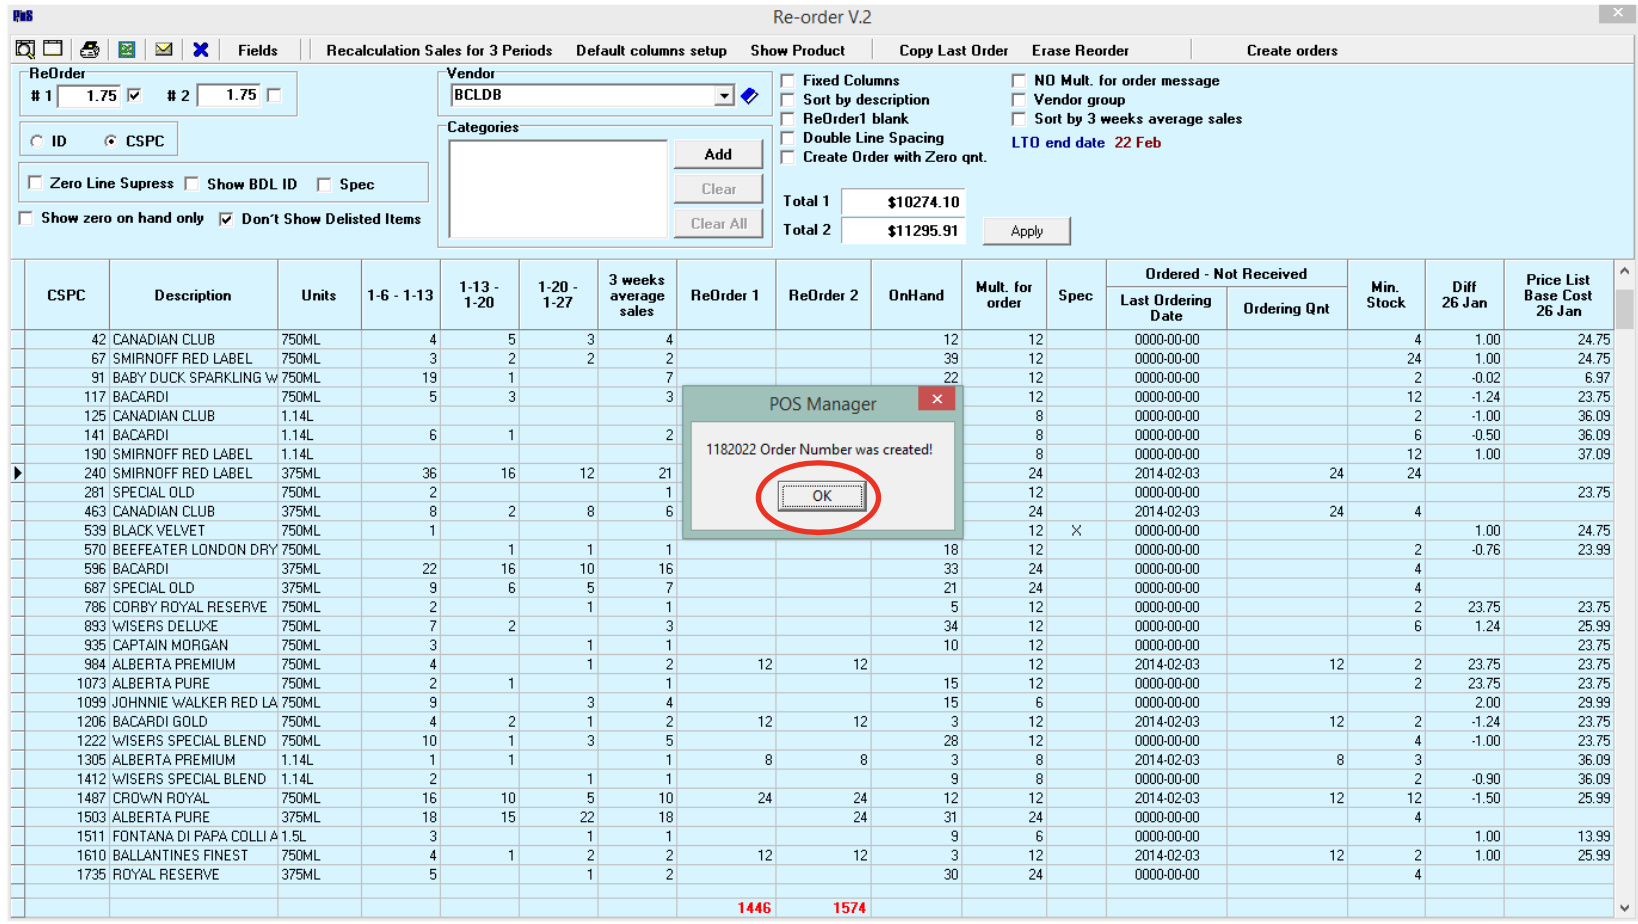Close the POS Manager dialog with red X
This screenshot has height=924, width=1638.
pyautogui.click(x=937, y=399)
